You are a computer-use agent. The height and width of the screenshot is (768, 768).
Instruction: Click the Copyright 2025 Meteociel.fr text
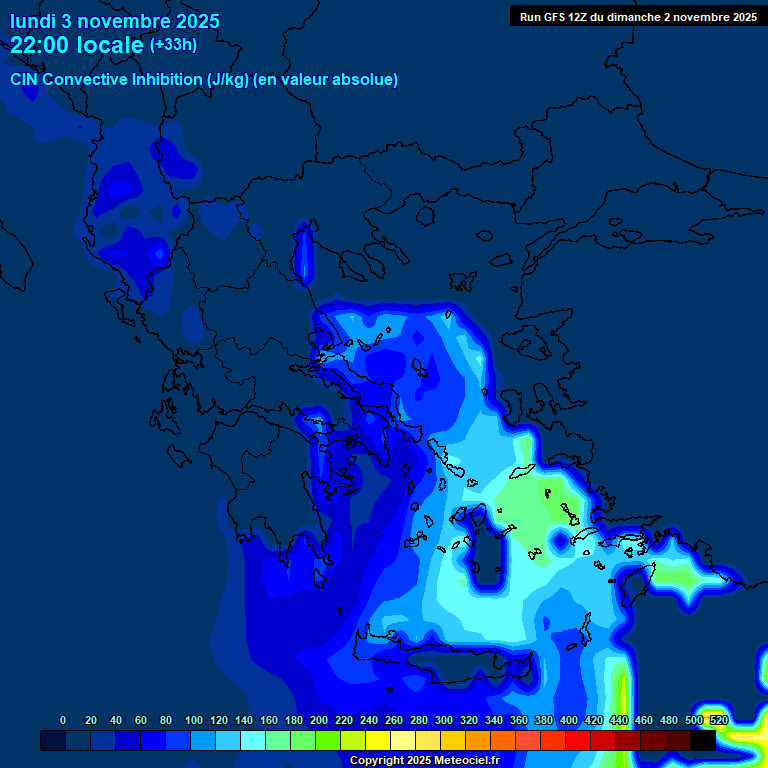(x=424, y=760)
